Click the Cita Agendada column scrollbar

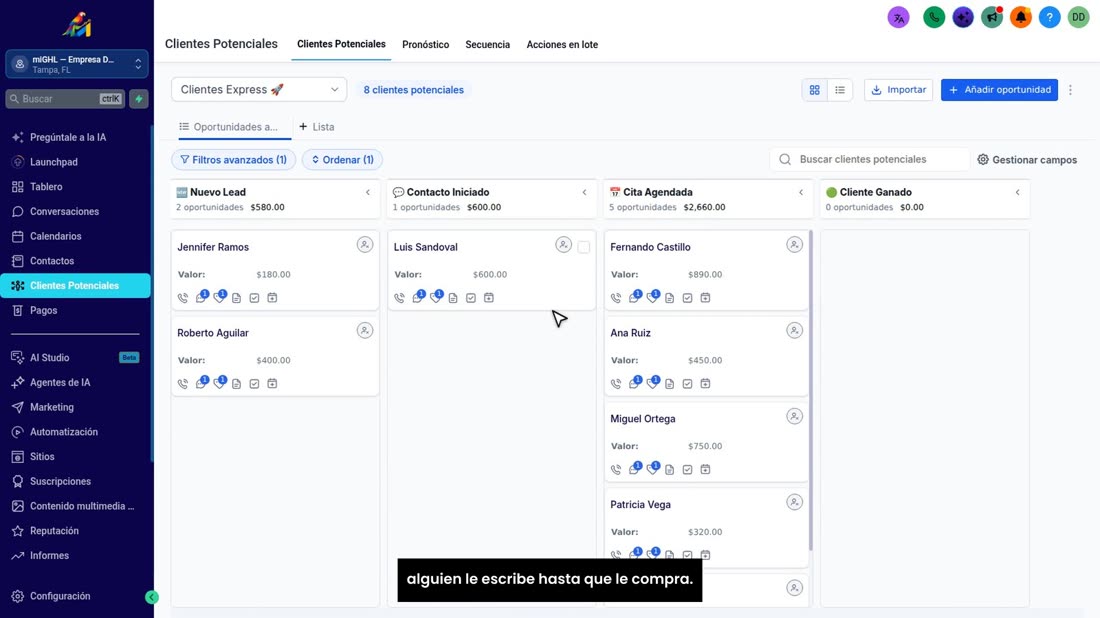point(810,389)
